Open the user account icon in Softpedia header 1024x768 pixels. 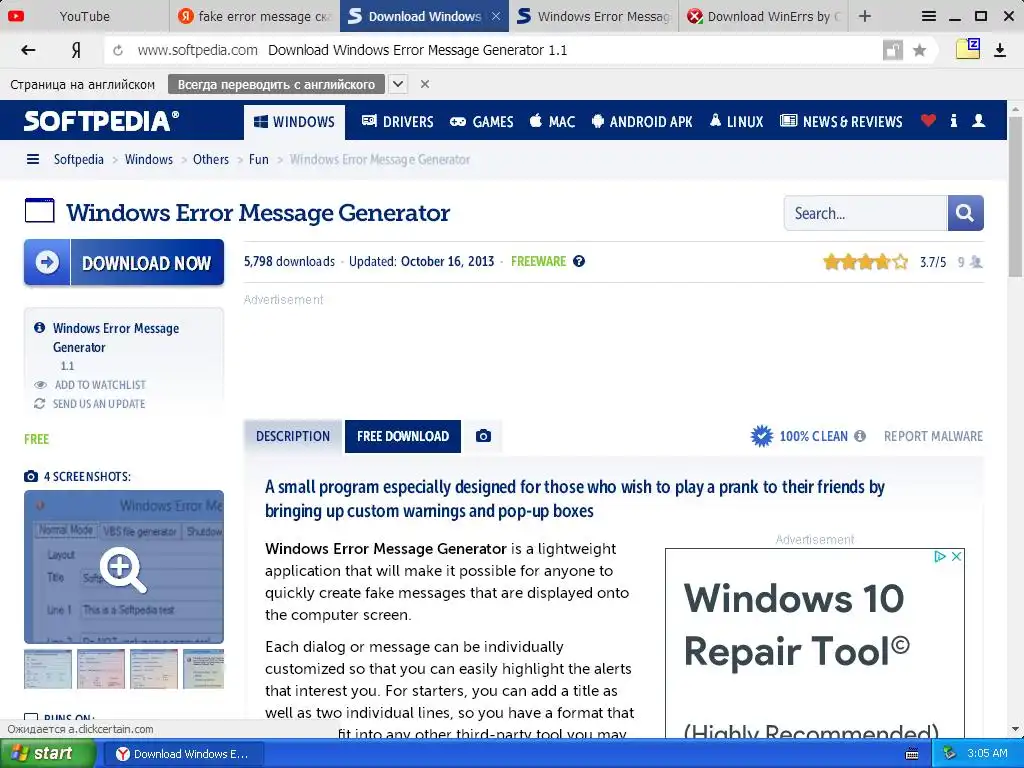[978, 120]
